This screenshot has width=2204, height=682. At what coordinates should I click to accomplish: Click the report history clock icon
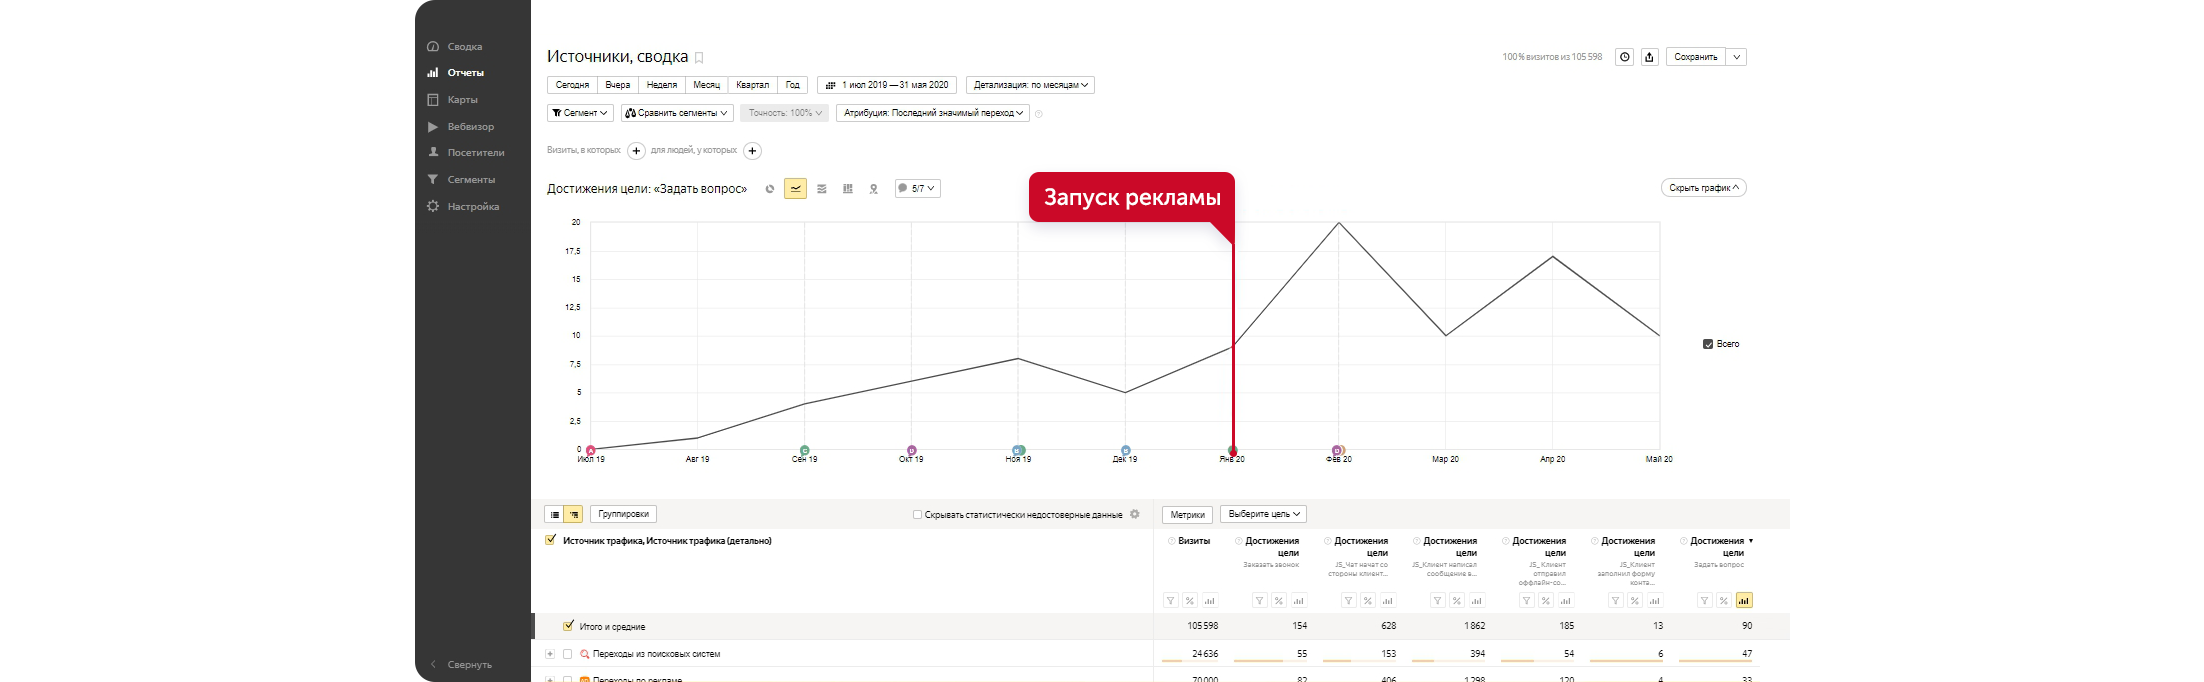(x=1625, y=57)
